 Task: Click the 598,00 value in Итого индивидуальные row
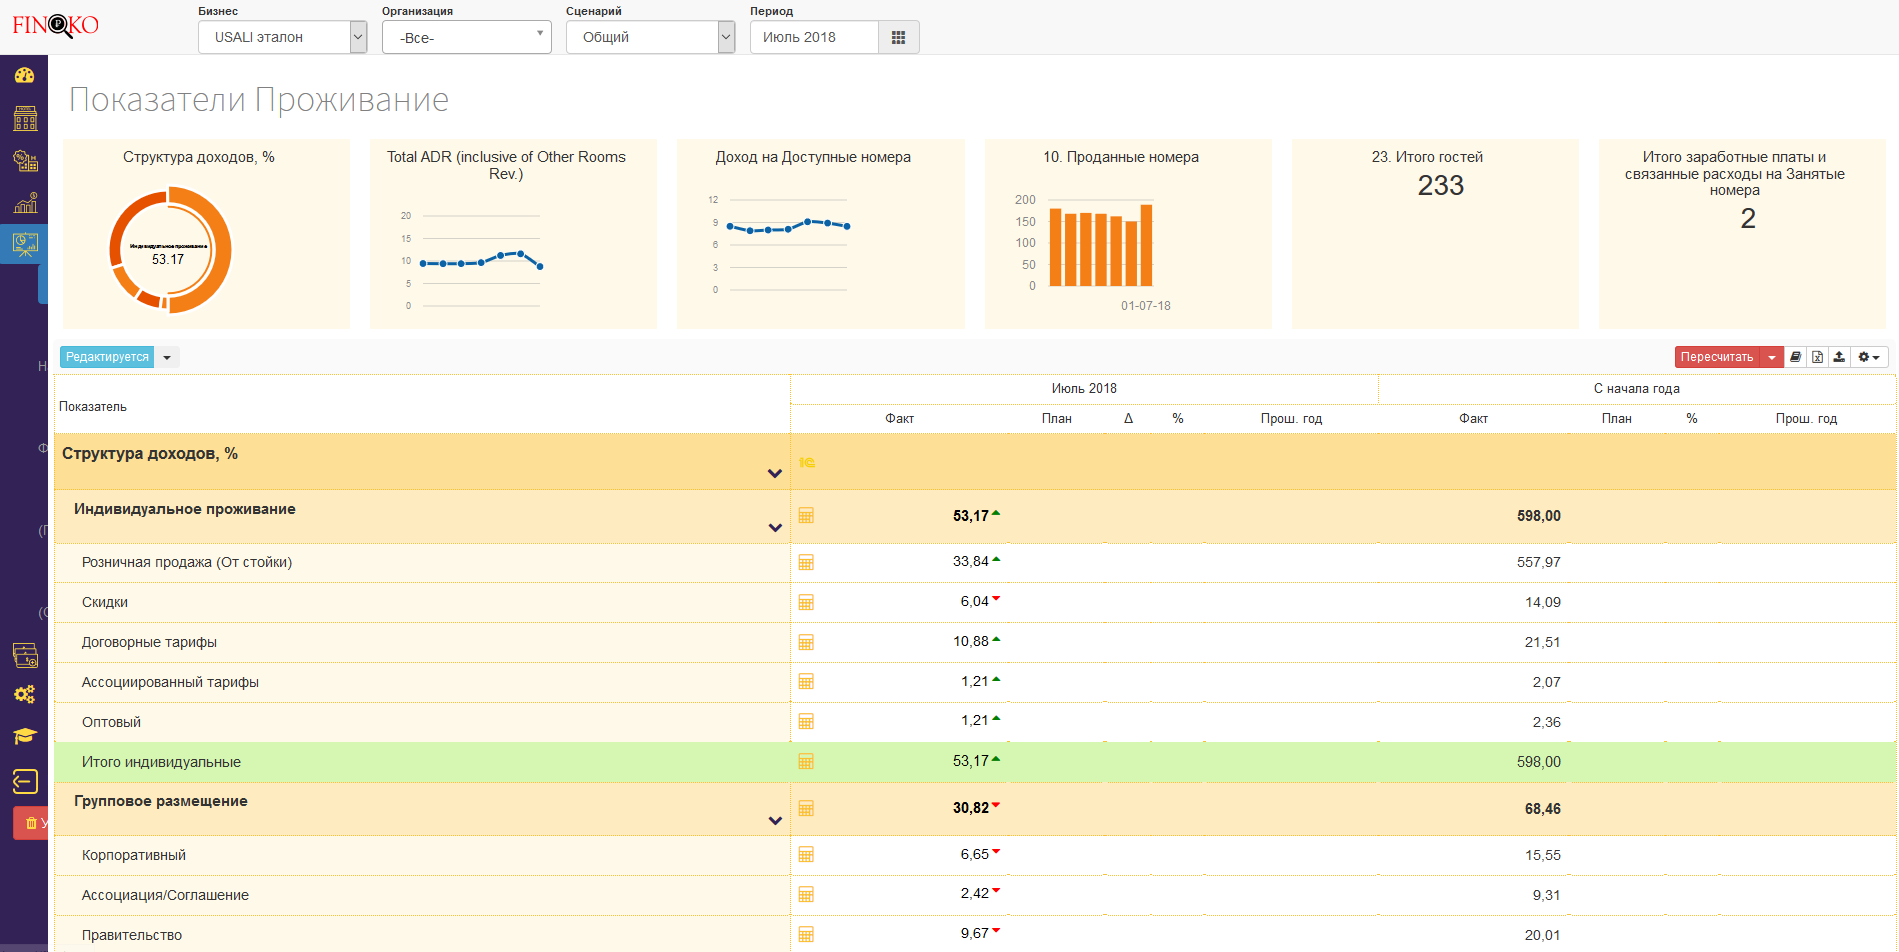1538,762
